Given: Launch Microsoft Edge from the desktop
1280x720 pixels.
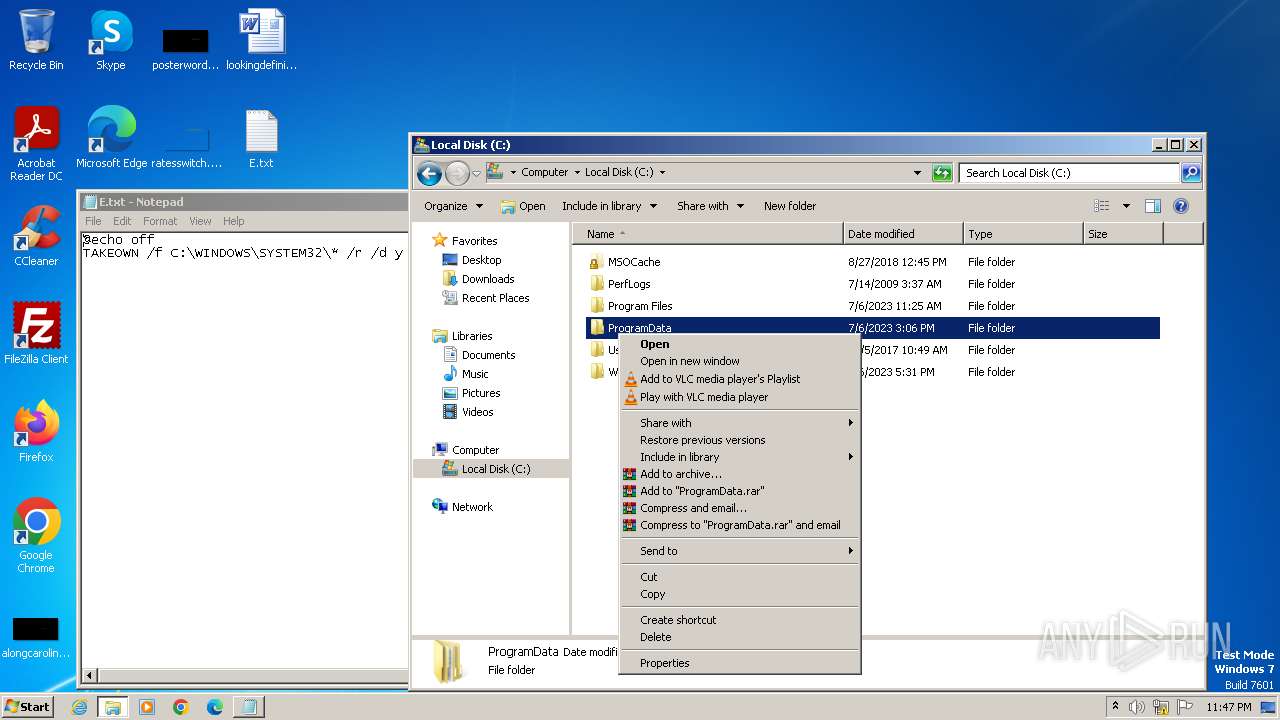Looking at the screenshot, I should [x=111, y=137].
